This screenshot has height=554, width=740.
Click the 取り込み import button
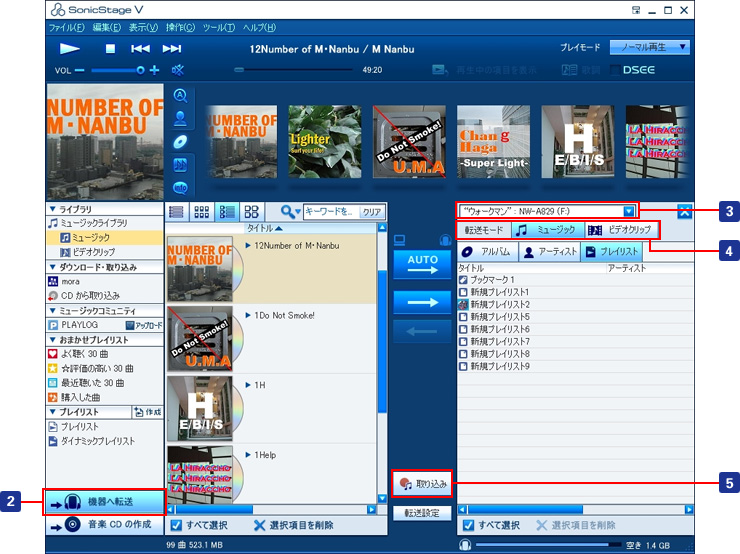tap(422, 484)
